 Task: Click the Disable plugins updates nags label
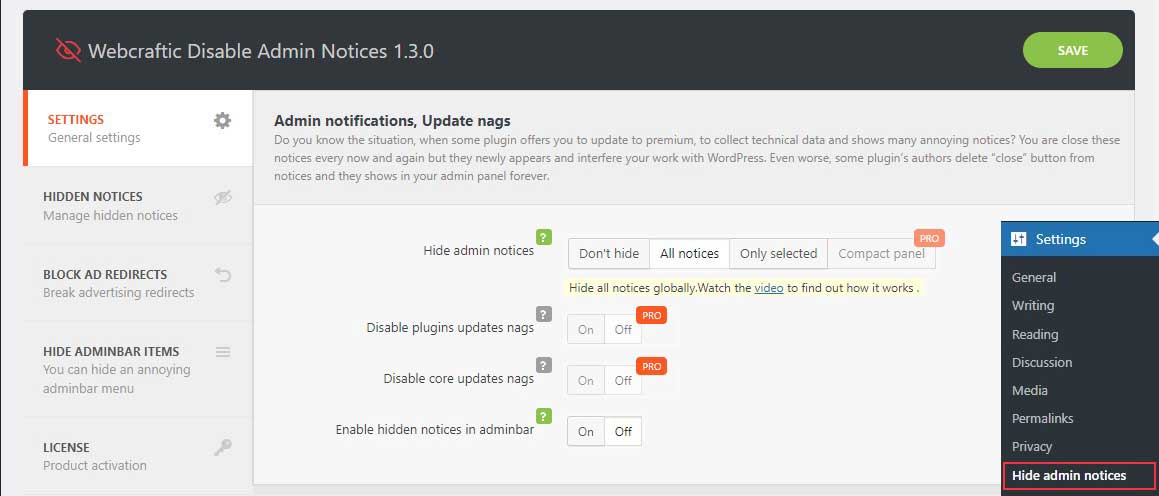coord(450,327)
